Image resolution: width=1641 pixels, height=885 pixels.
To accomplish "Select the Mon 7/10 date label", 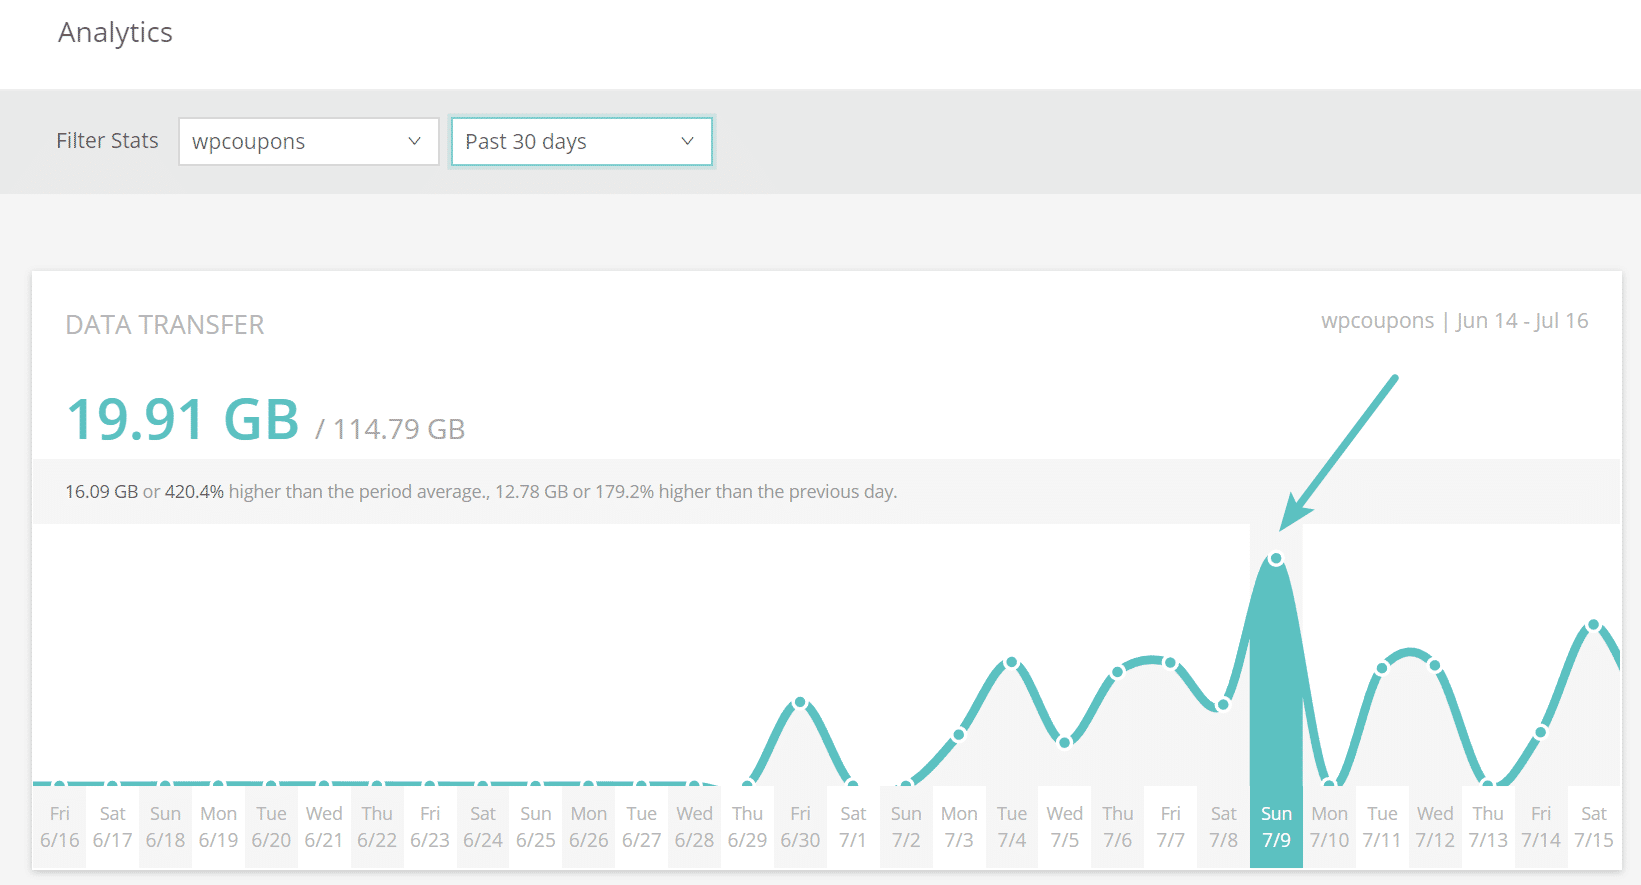I will 1329,826.
